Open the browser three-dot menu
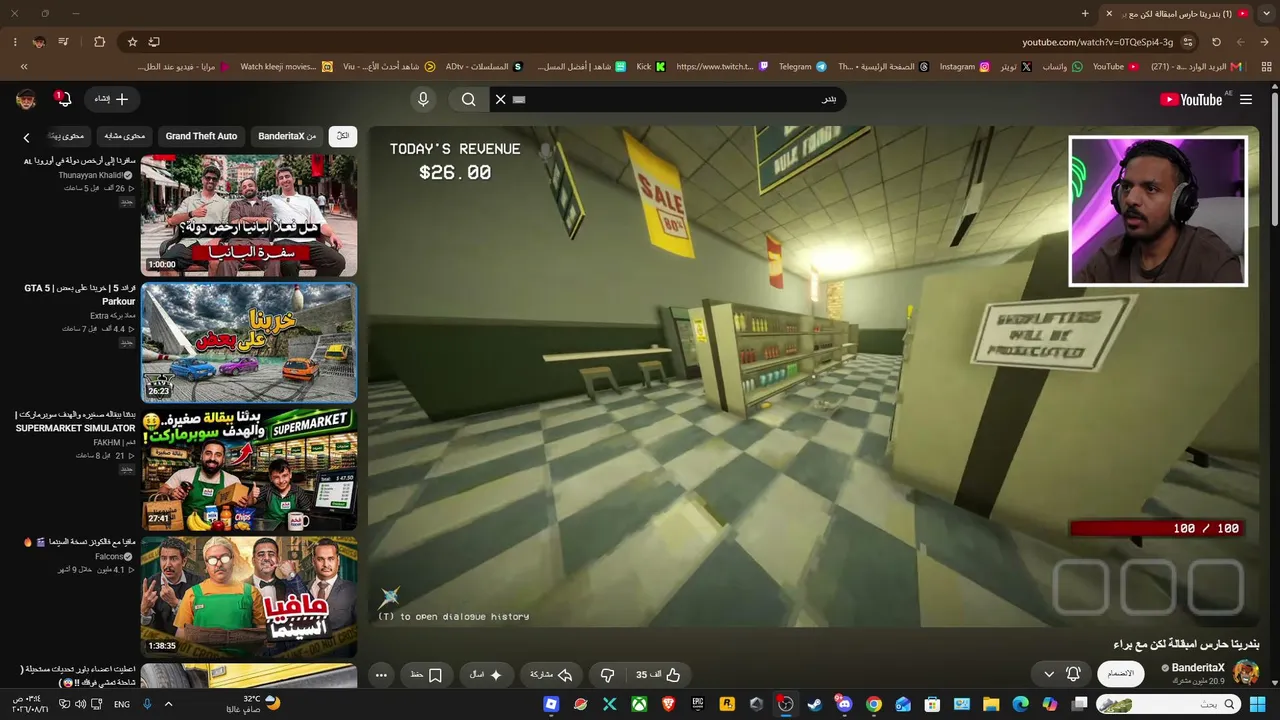The height and width of the screenshot is (720, 1280). click(15, 42)
